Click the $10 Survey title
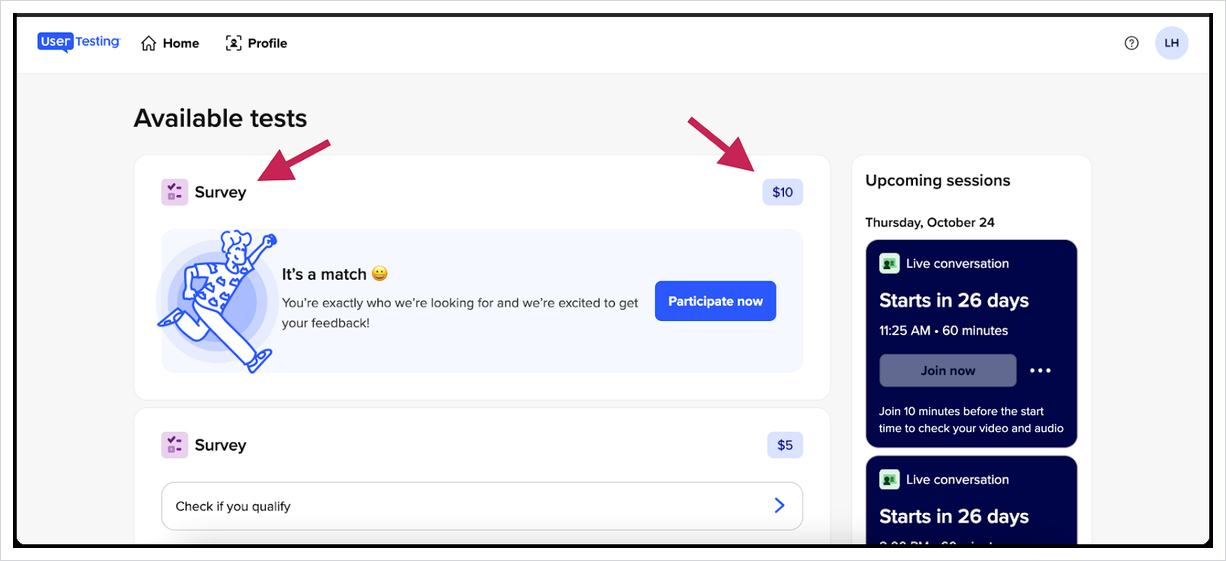The width and height of the screenshot is (1226, 561). (220, 192)
